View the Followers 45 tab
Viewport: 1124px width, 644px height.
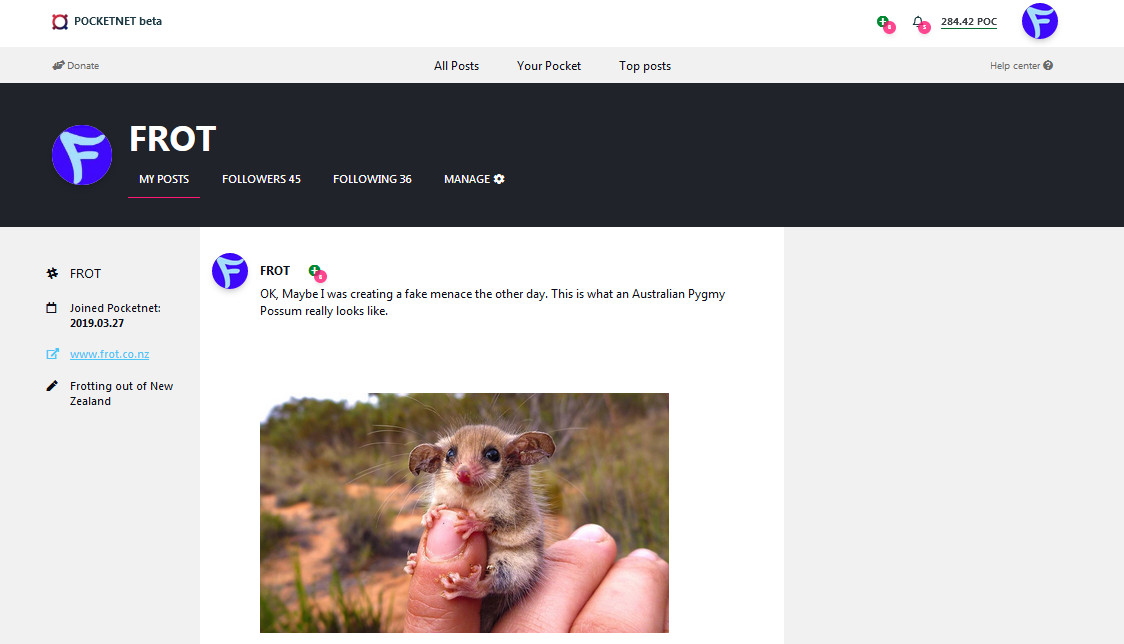tap(261, 179)
